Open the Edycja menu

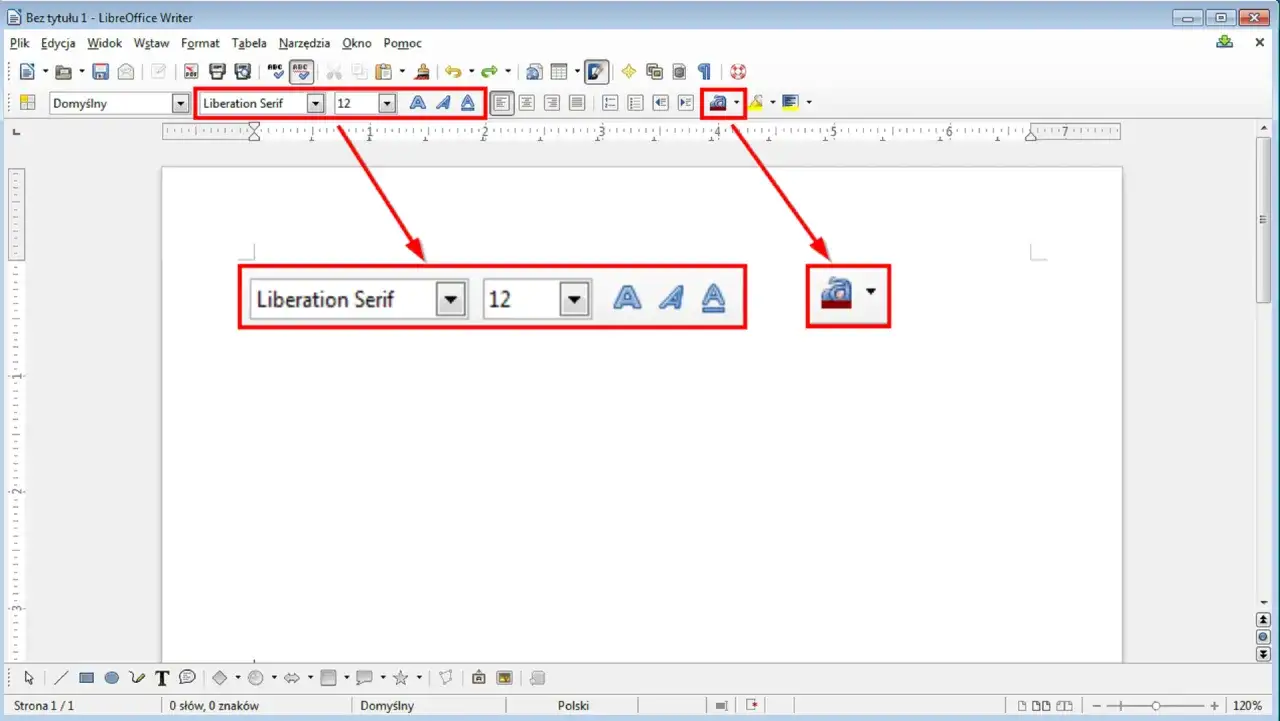pos(59,43)
